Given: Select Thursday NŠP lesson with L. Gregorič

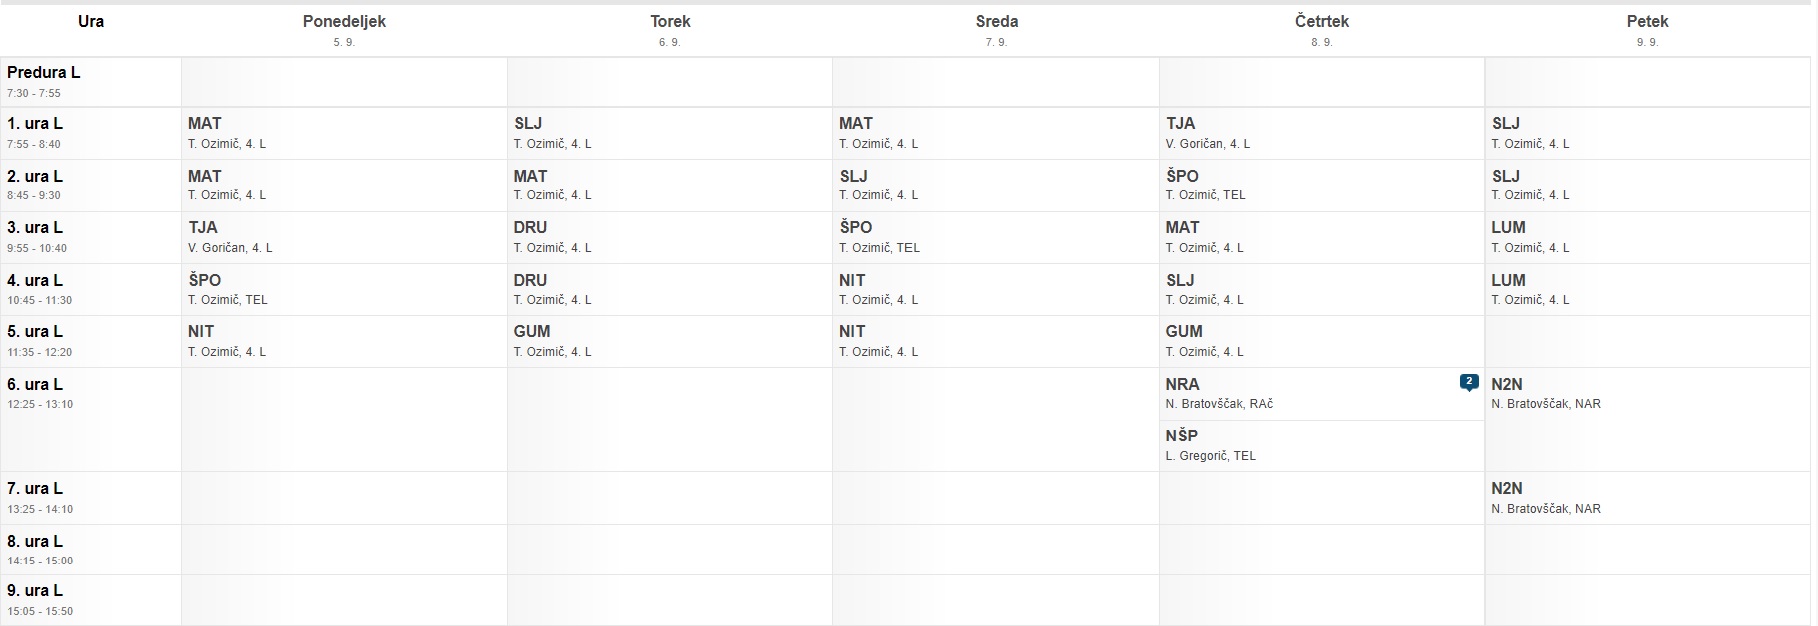Looking at the screenshot, I should point(1321,446).
